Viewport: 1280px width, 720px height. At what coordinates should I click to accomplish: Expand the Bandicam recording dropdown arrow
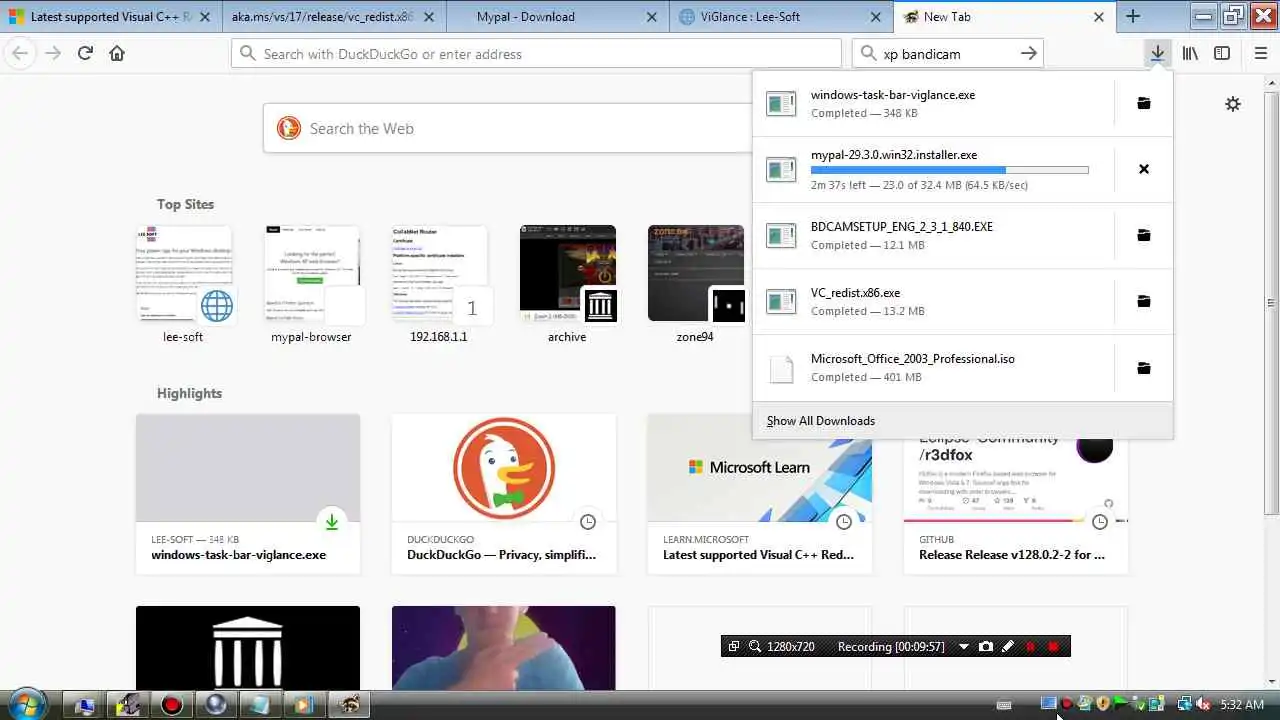click(x=964, y=647)
